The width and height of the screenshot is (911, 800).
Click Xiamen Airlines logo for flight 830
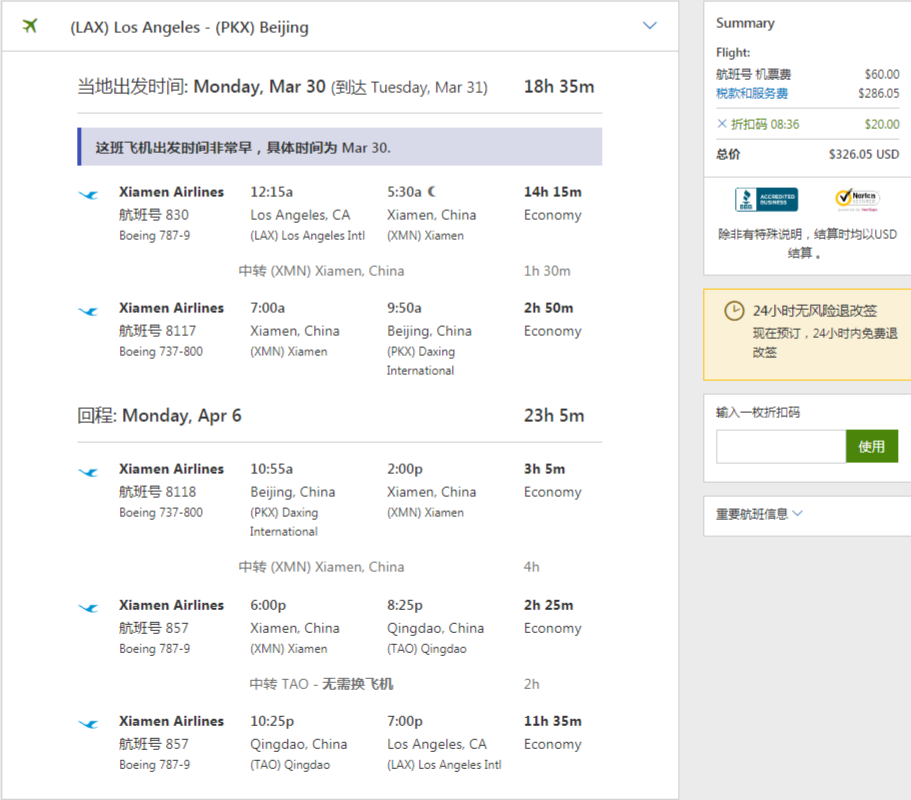(88, 195)
